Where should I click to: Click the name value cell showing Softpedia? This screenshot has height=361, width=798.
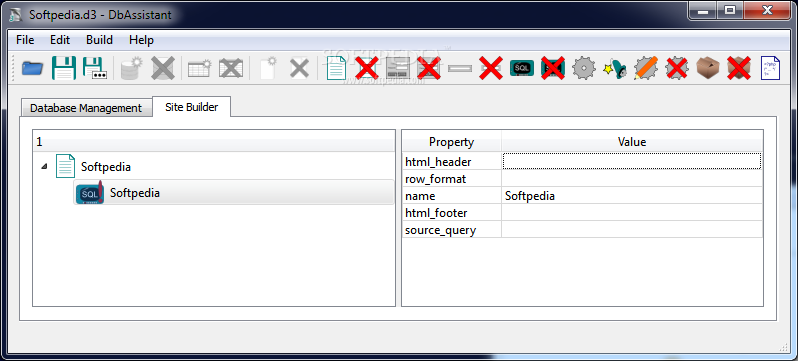632,196
